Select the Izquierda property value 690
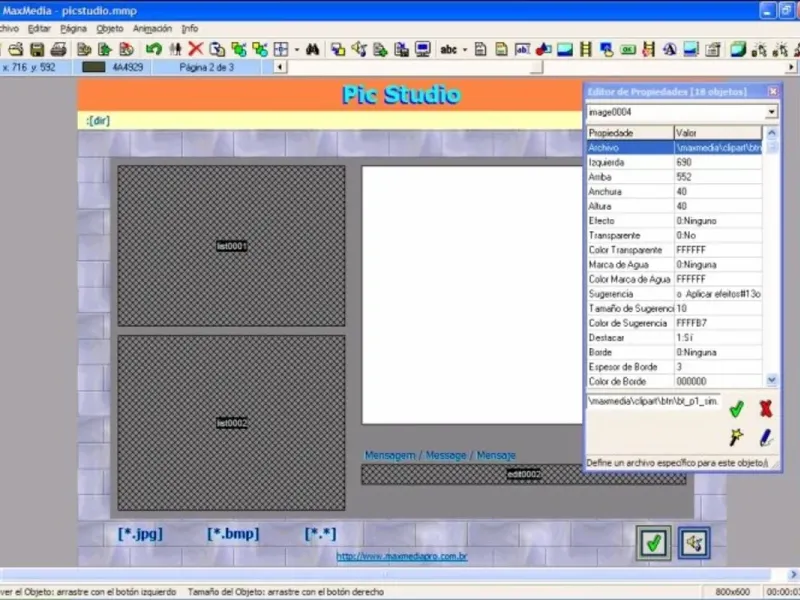The width and height of the screenshot is (800, 600). [x=717, y=162]
